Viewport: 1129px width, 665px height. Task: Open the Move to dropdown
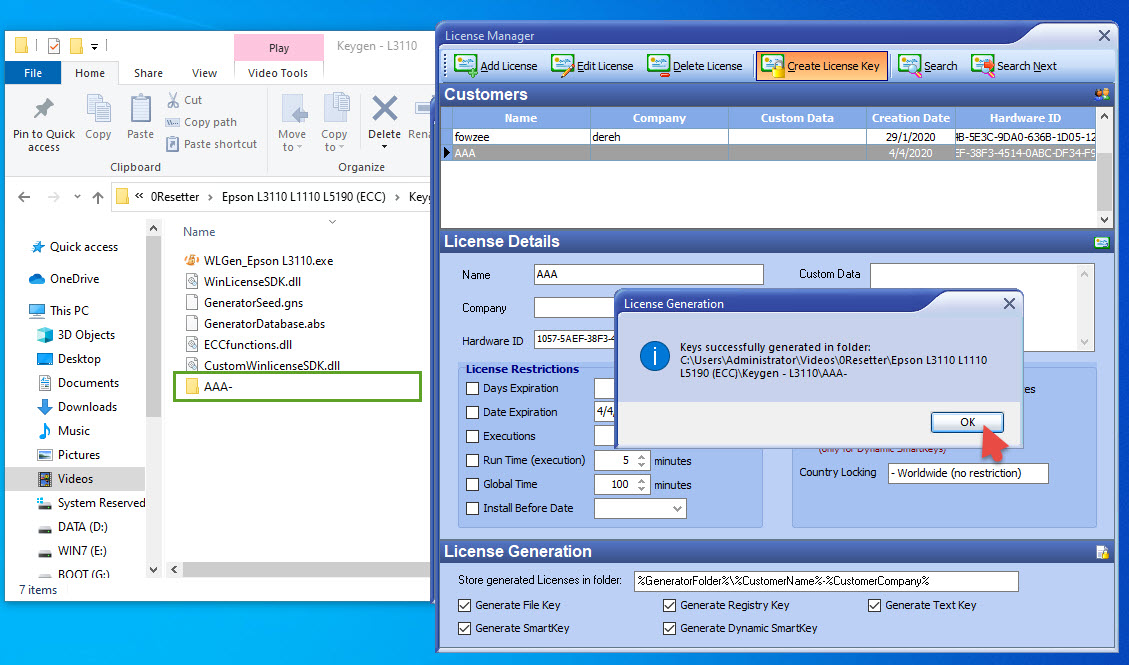(x=292, y=123)
